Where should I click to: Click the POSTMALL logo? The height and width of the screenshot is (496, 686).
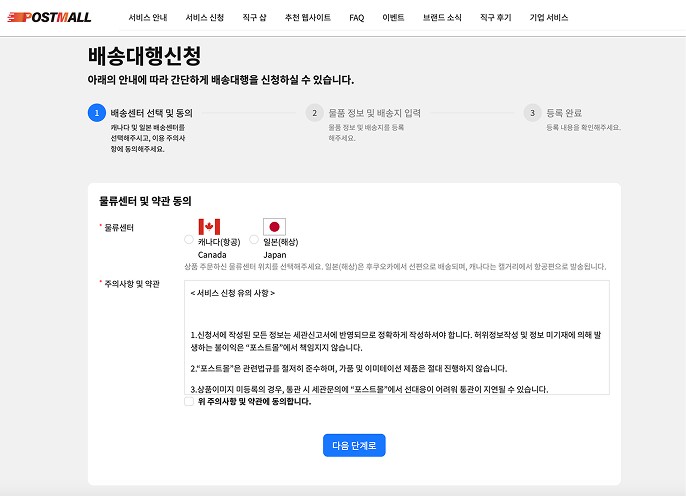pos(49,17)
